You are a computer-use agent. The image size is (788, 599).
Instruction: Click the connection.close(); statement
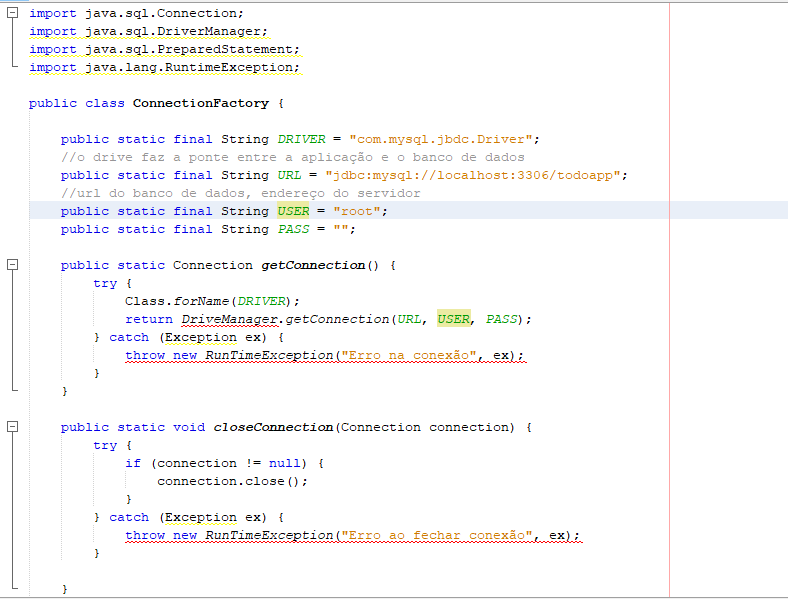(232, 481)
